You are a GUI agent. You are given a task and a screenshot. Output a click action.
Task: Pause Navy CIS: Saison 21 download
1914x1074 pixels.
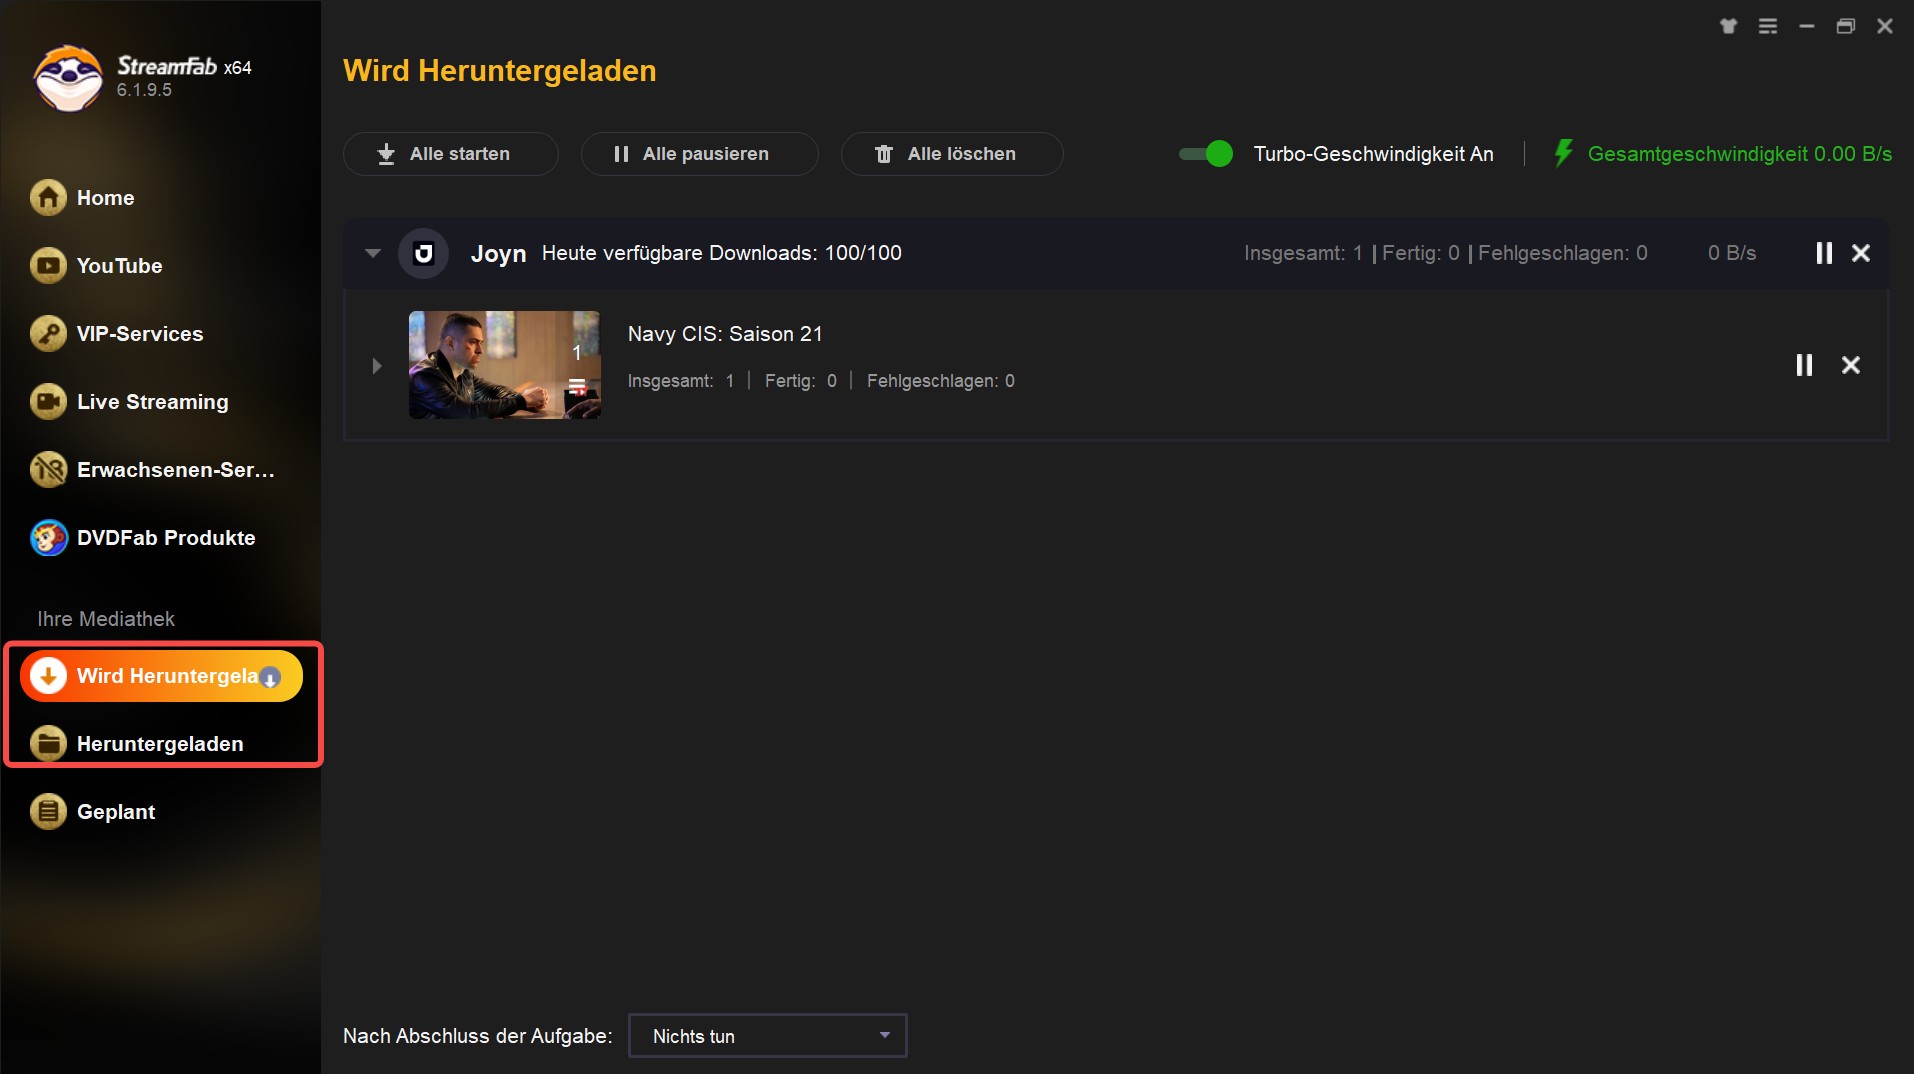1804,365
